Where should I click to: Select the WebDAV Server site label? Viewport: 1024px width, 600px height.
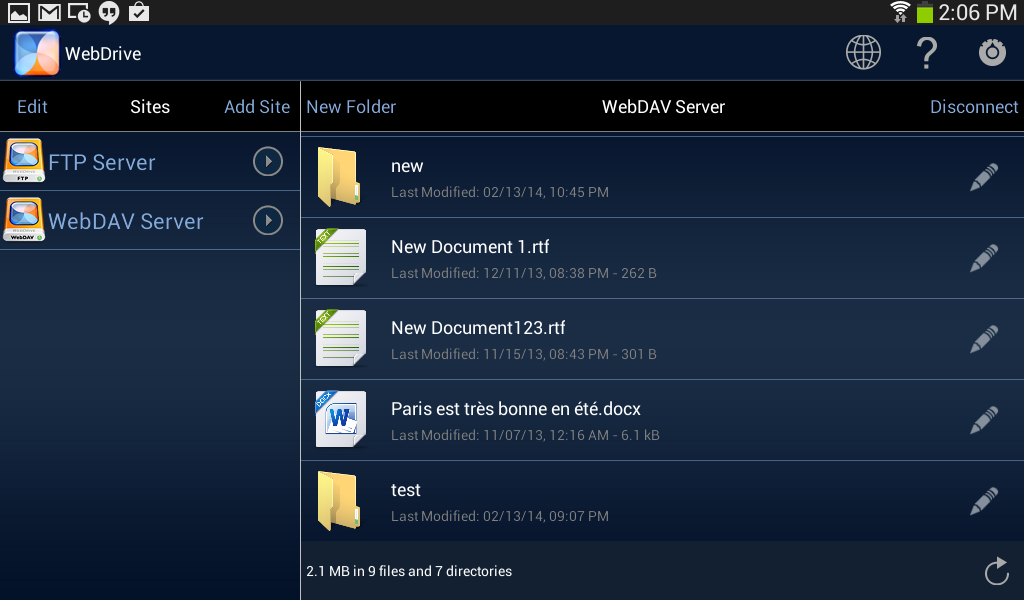tap(126, 221)
